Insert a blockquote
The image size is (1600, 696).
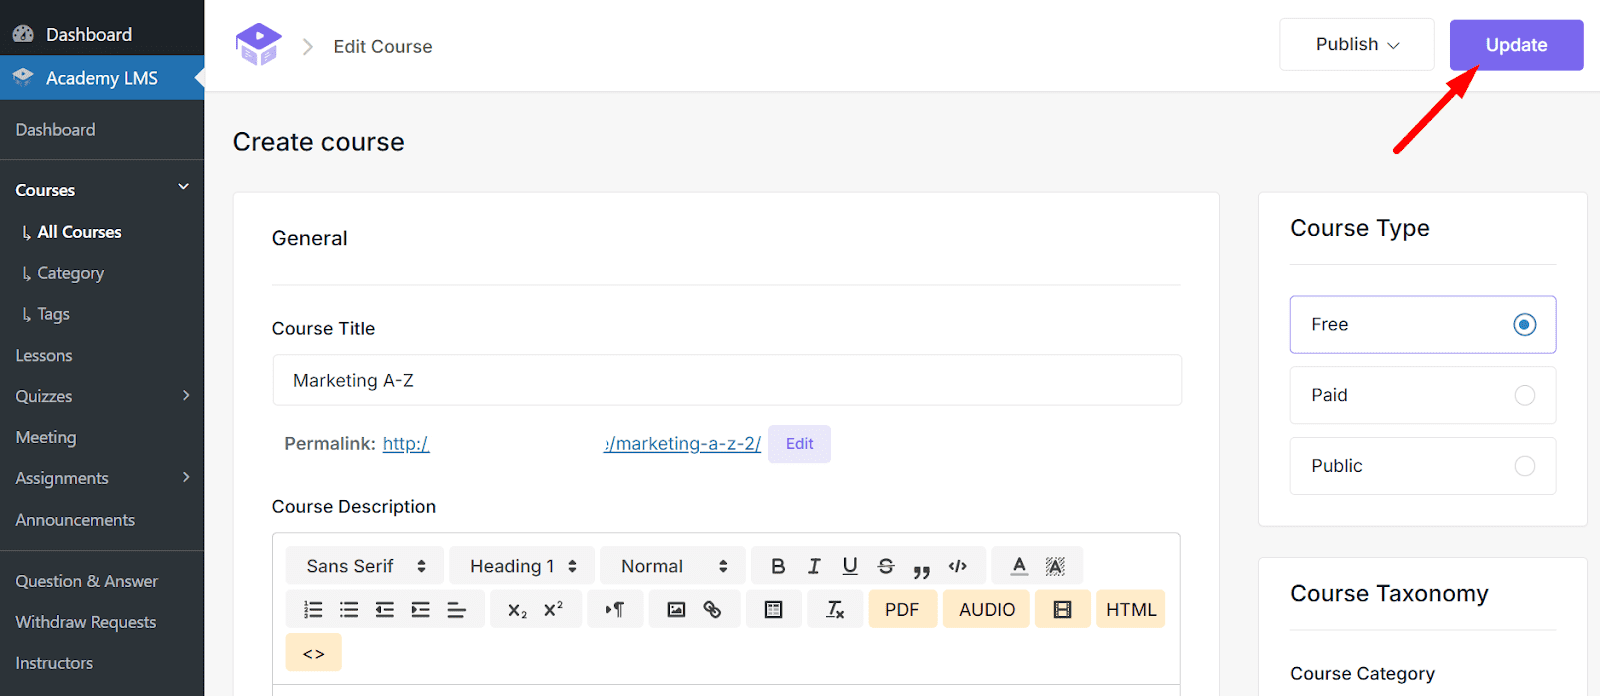tap(921, 568)
